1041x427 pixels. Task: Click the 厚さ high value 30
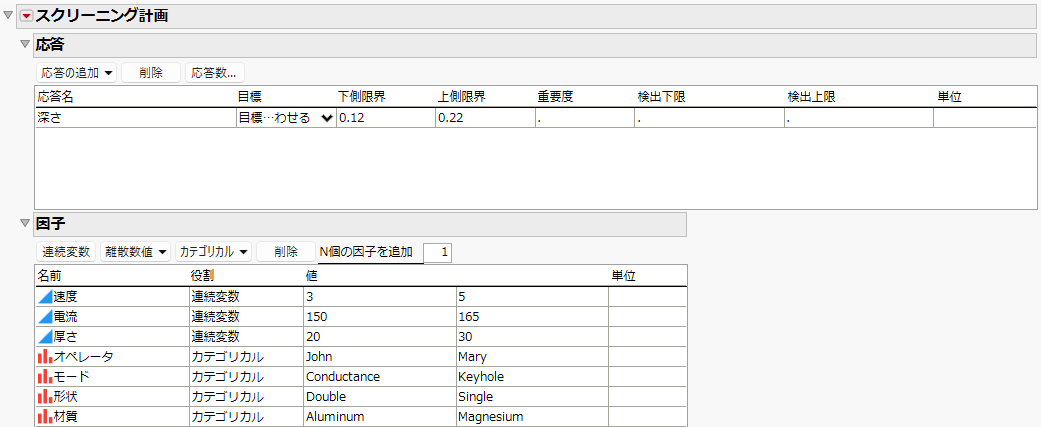click(531, 336)
